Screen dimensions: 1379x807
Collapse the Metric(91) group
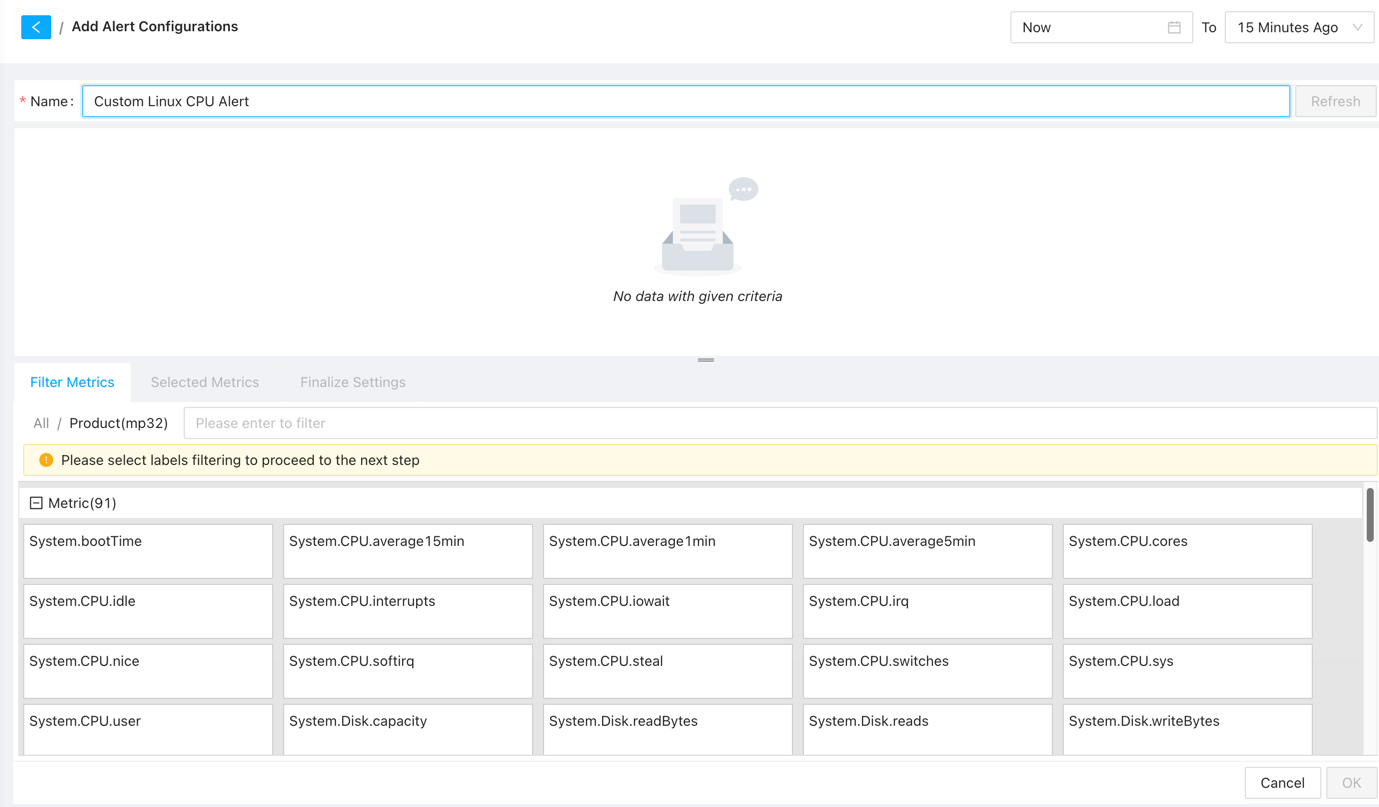[x=36, y=503]
